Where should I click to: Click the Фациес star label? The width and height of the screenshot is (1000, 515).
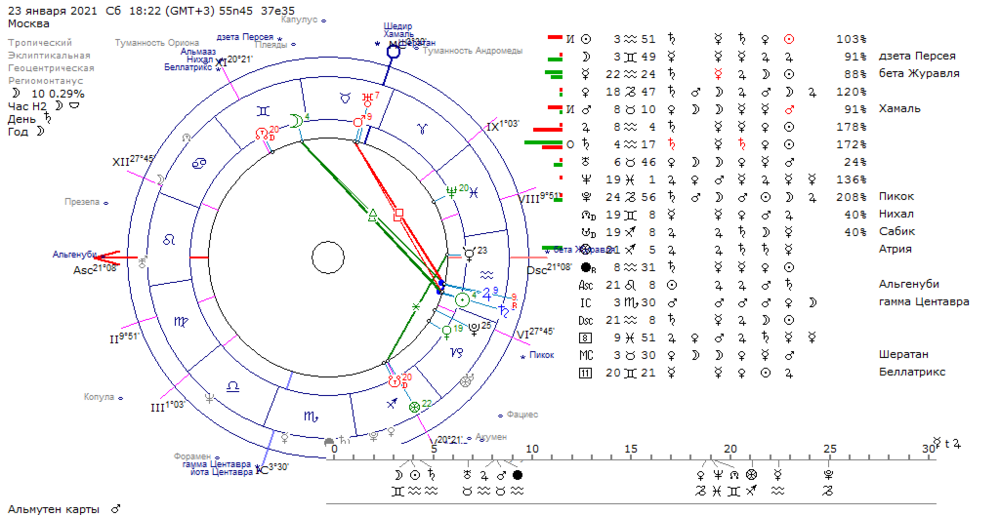pos(522,415)
